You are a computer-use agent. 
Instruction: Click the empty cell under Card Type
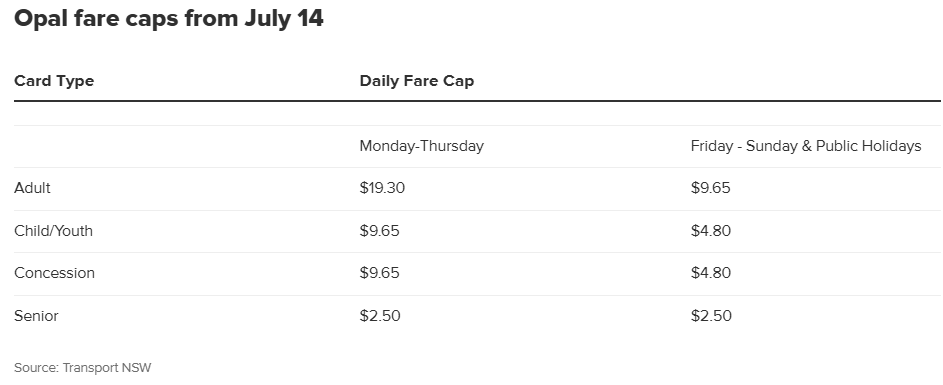[x=186, y=146]
